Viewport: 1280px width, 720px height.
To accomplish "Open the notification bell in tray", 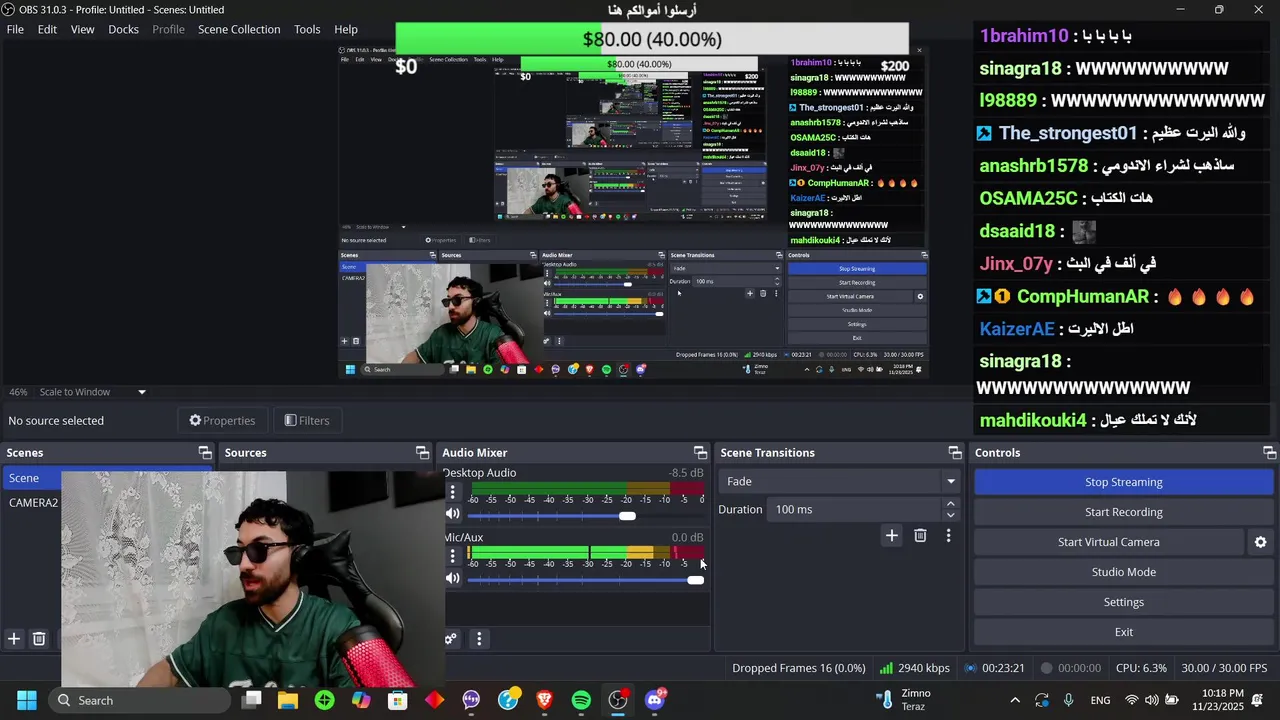I will (1259, 700).
